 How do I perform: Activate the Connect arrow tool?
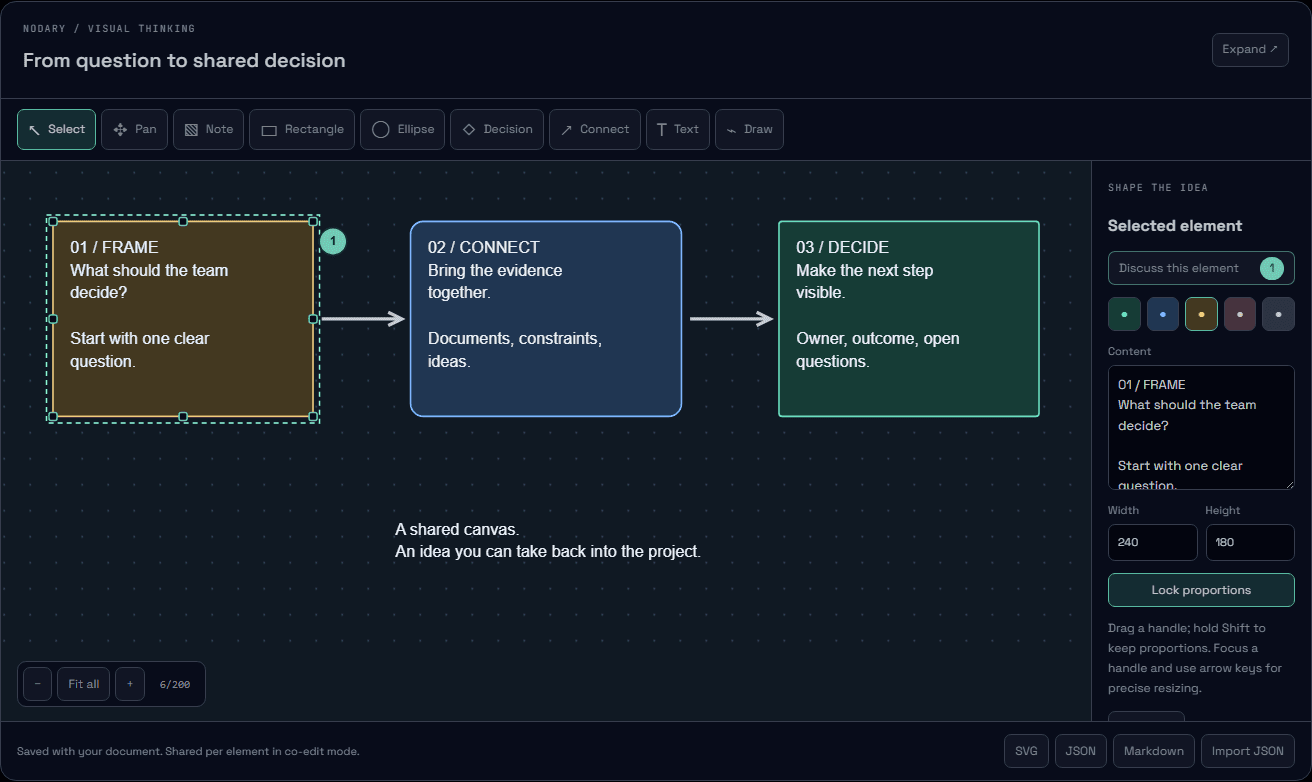pyautogui.click(x=595, y=129)
